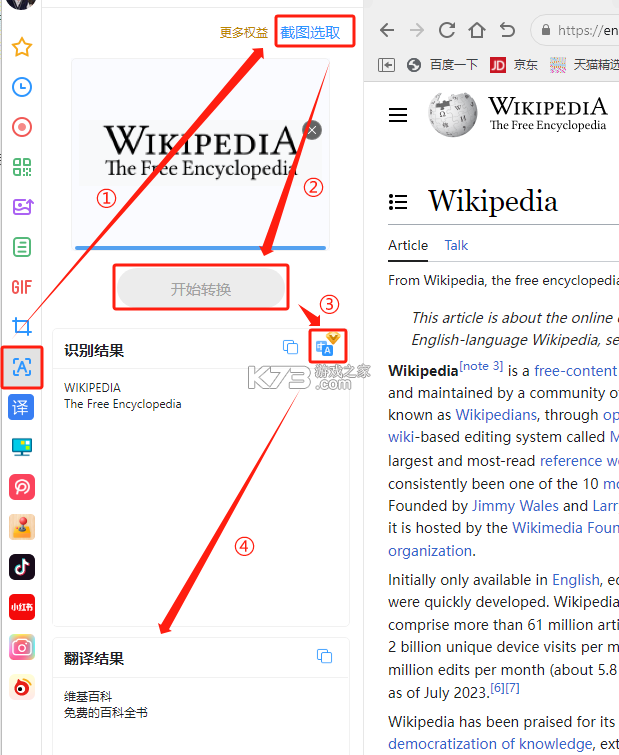The height and width of the screenshot is (755, 619).
Task: Open the favorites star in sidebar
Action: pyautogui.click(x=22, y=47)
